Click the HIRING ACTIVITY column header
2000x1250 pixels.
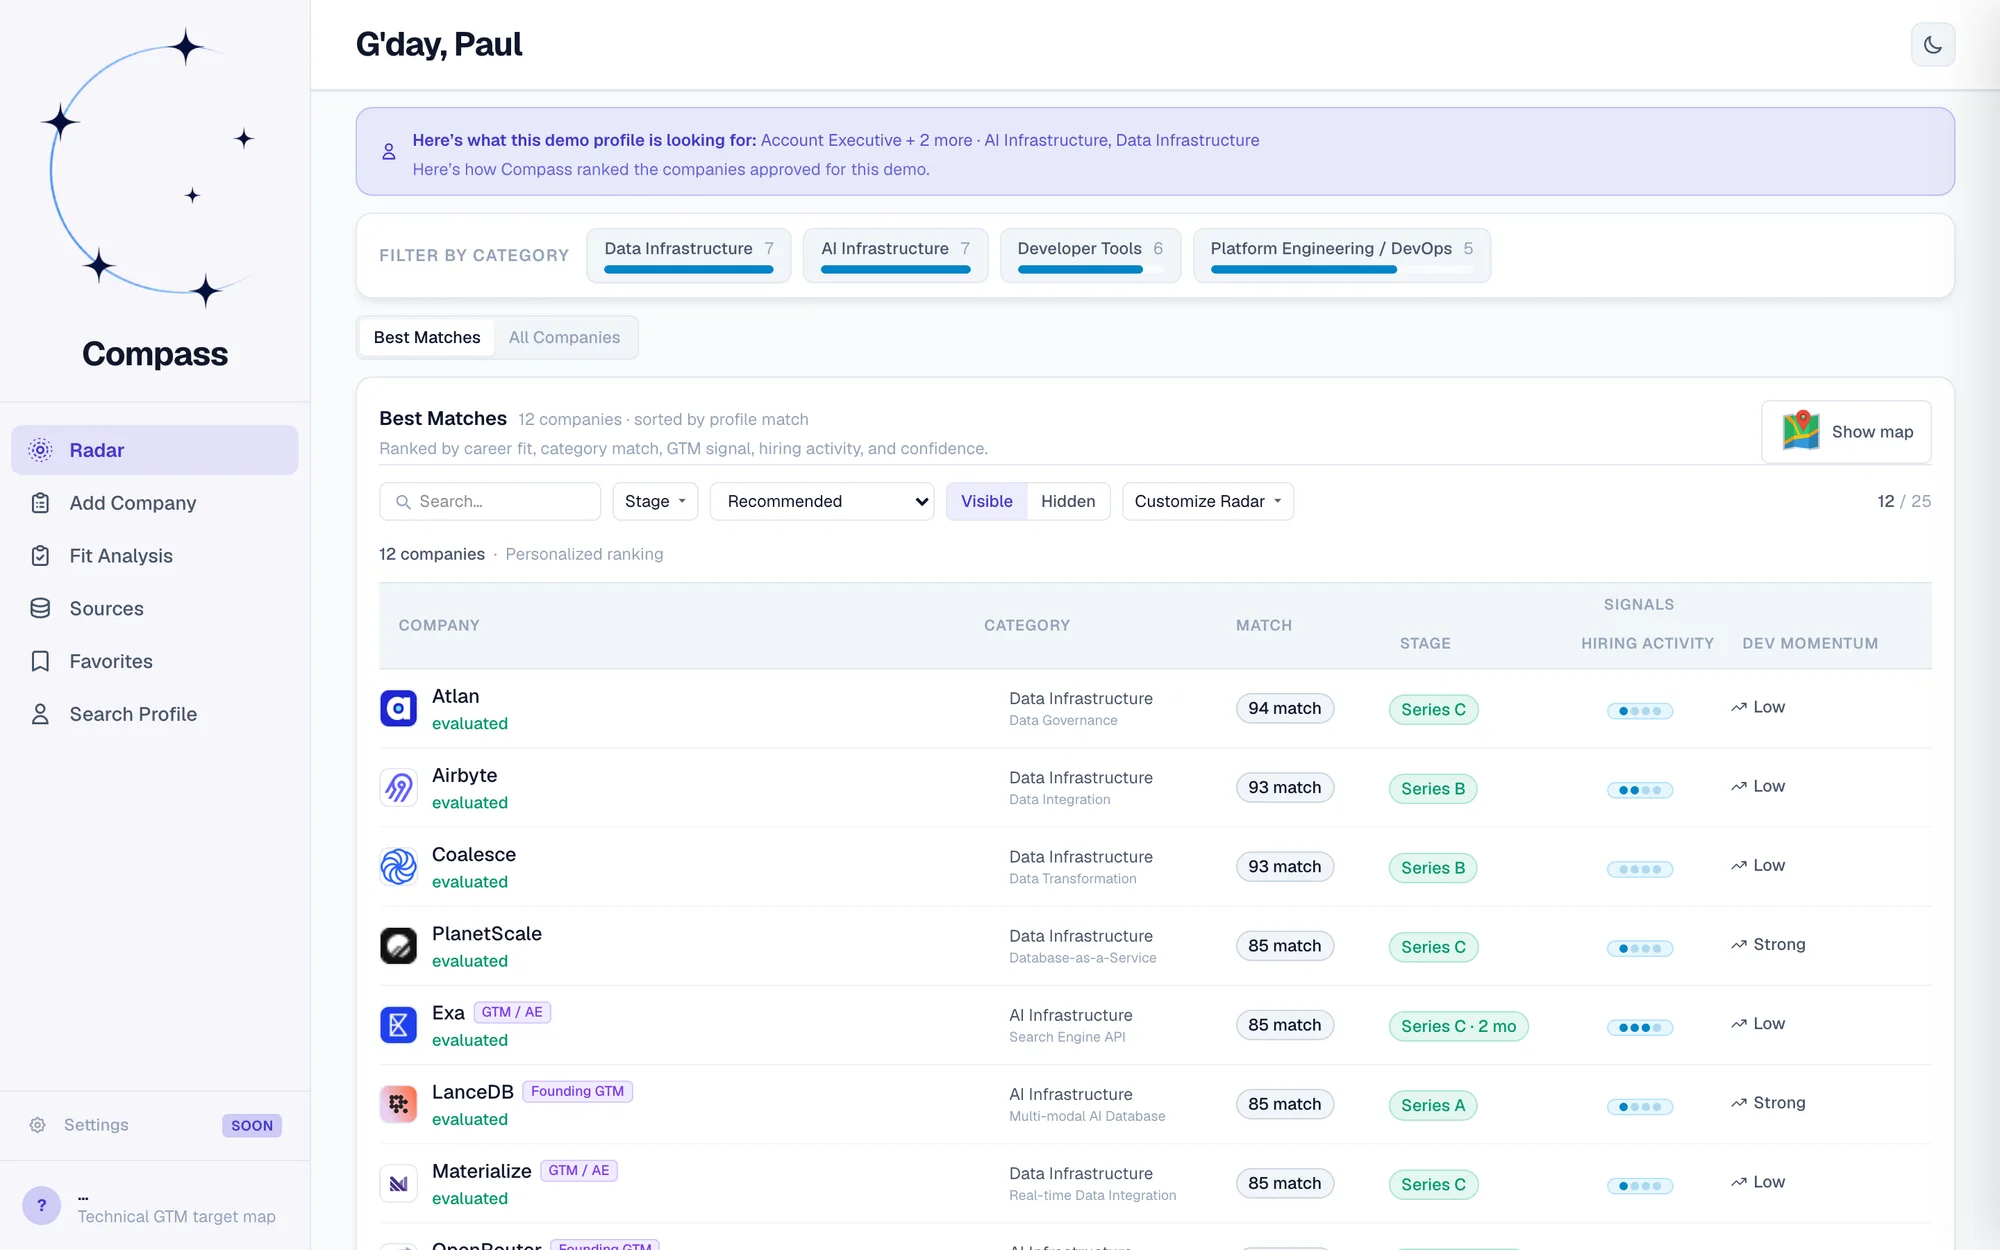tap(1647, 643)
